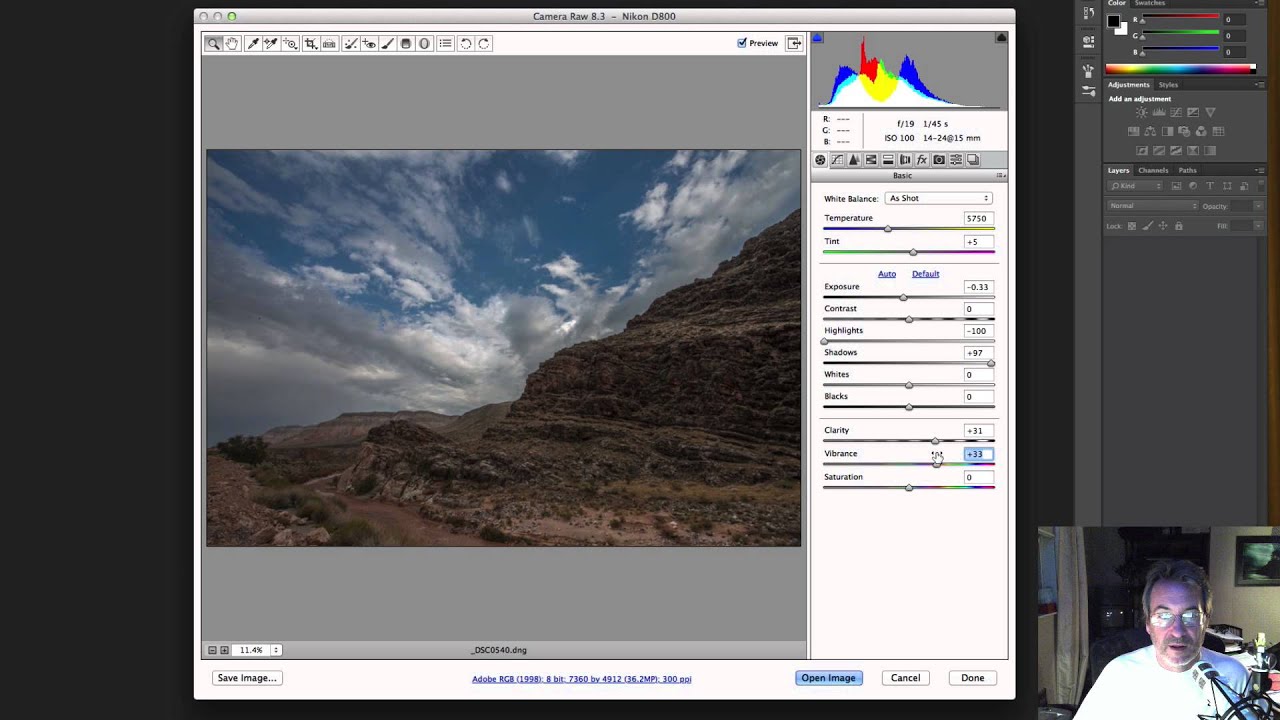
Task: Select the Crop tool
Action: 311,44
